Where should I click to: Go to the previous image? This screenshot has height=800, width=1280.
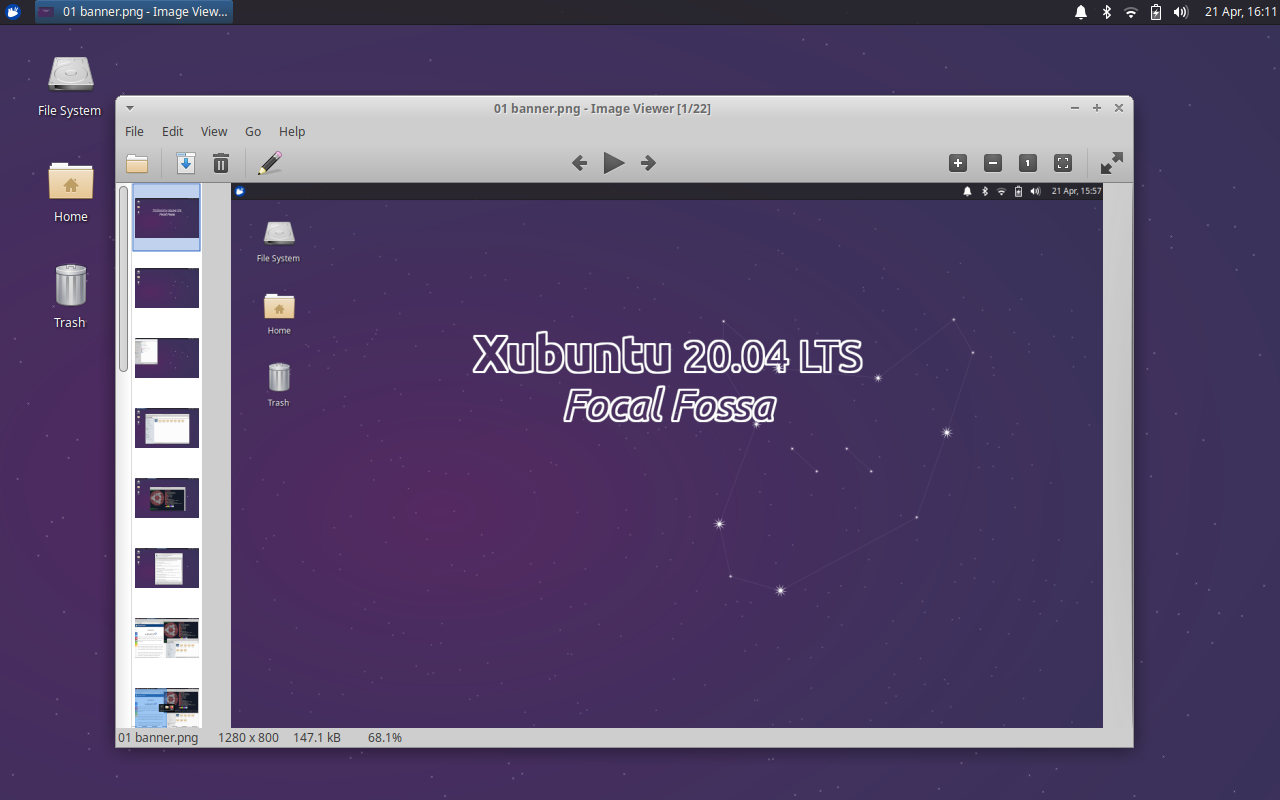point(579,162)
